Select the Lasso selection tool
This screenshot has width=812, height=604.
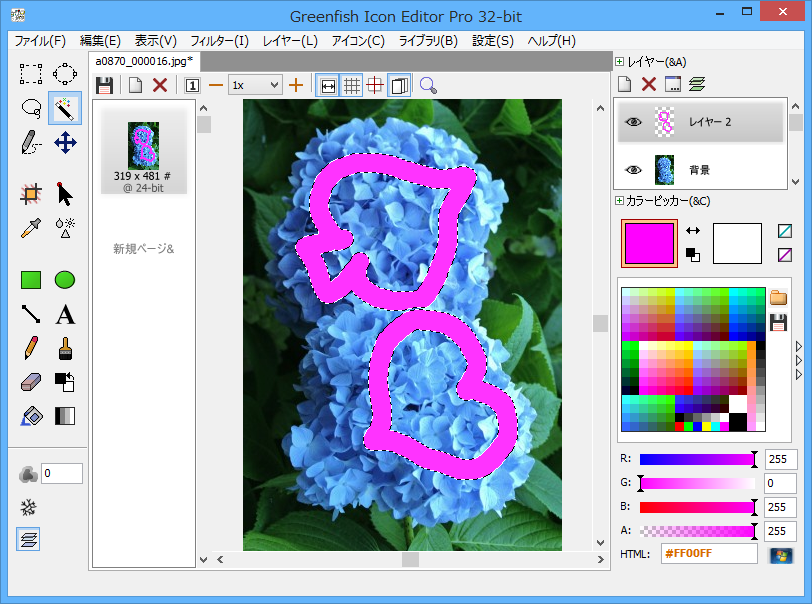[x=30, y=108]
